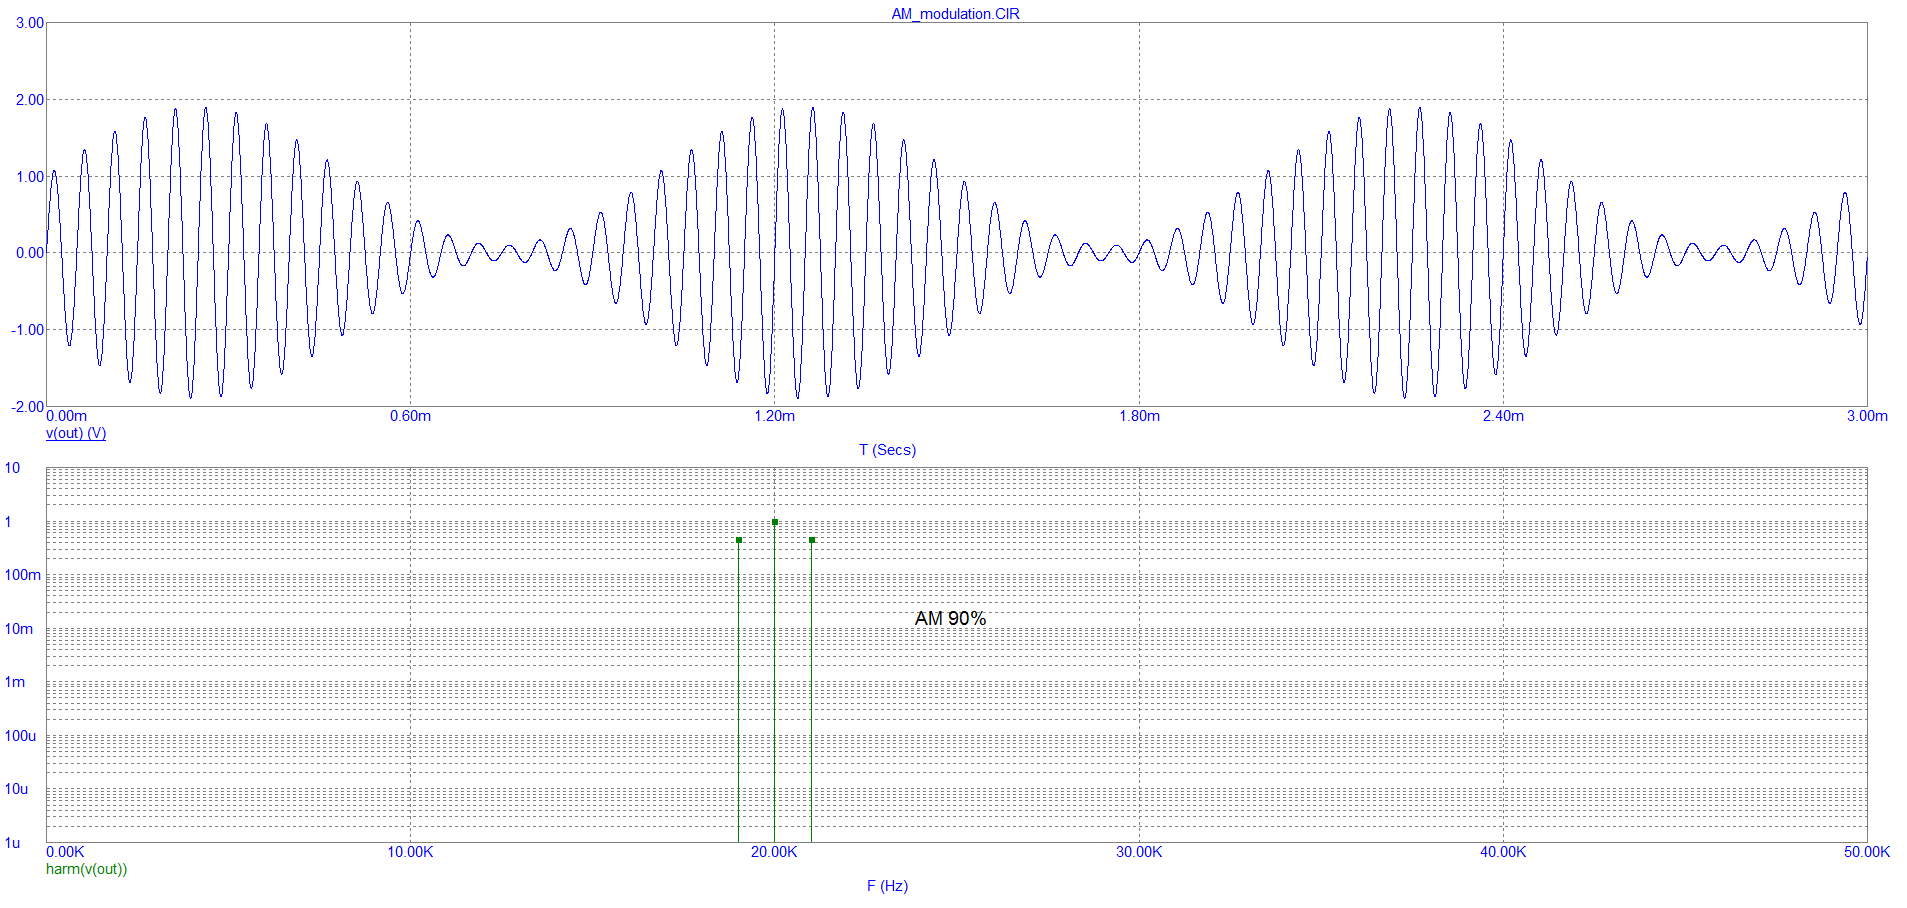
Task: Click the upper sideband peak marker
Action: click(x=812, y=540)
